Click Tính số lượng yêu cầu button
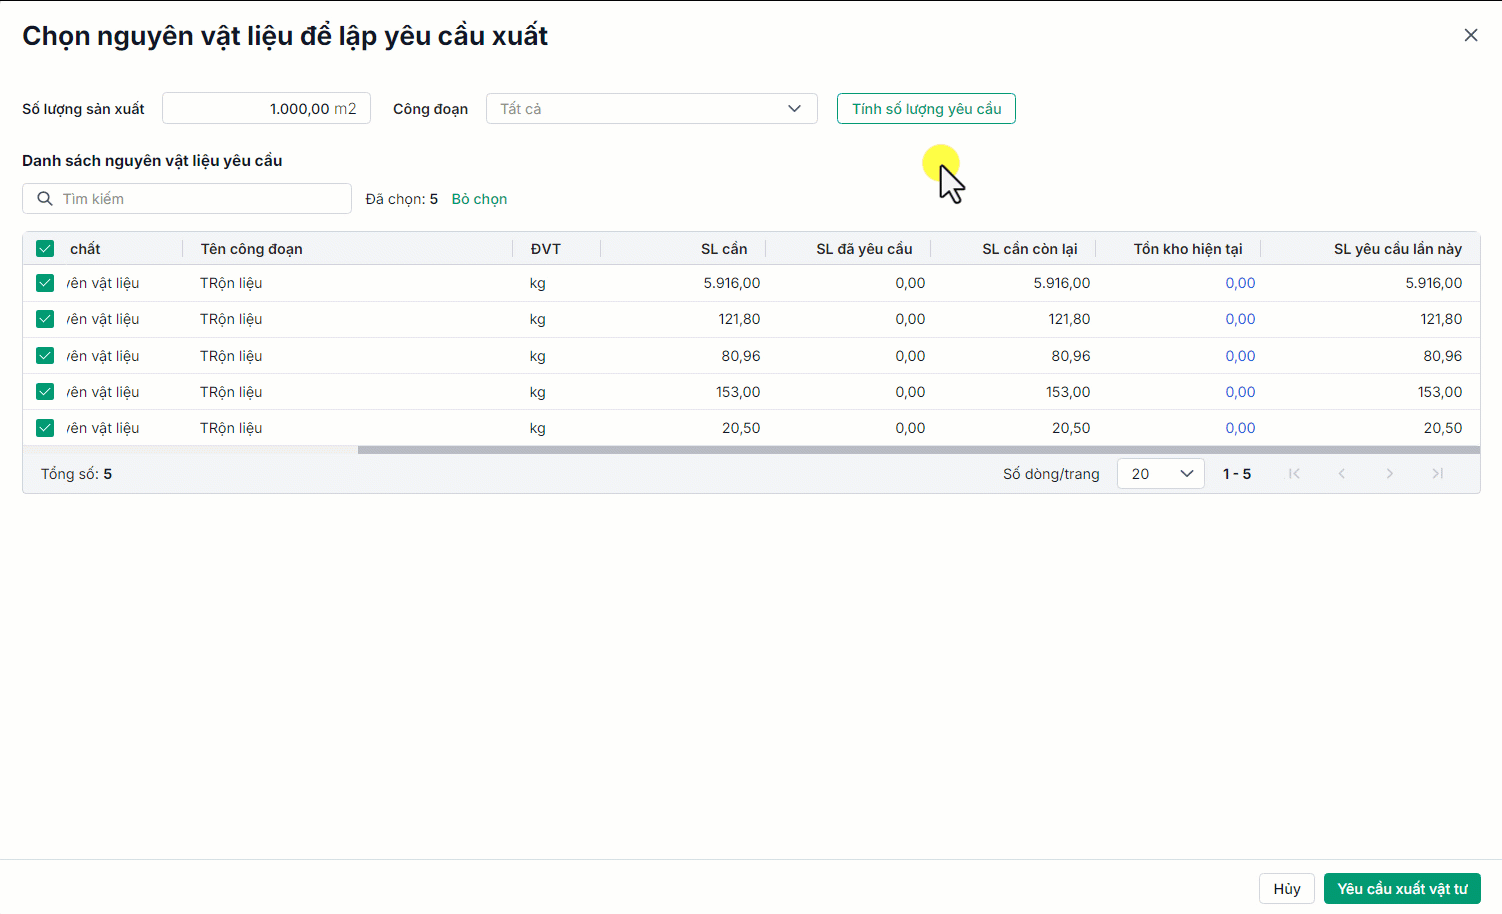1502x914 pixels. 926,109
